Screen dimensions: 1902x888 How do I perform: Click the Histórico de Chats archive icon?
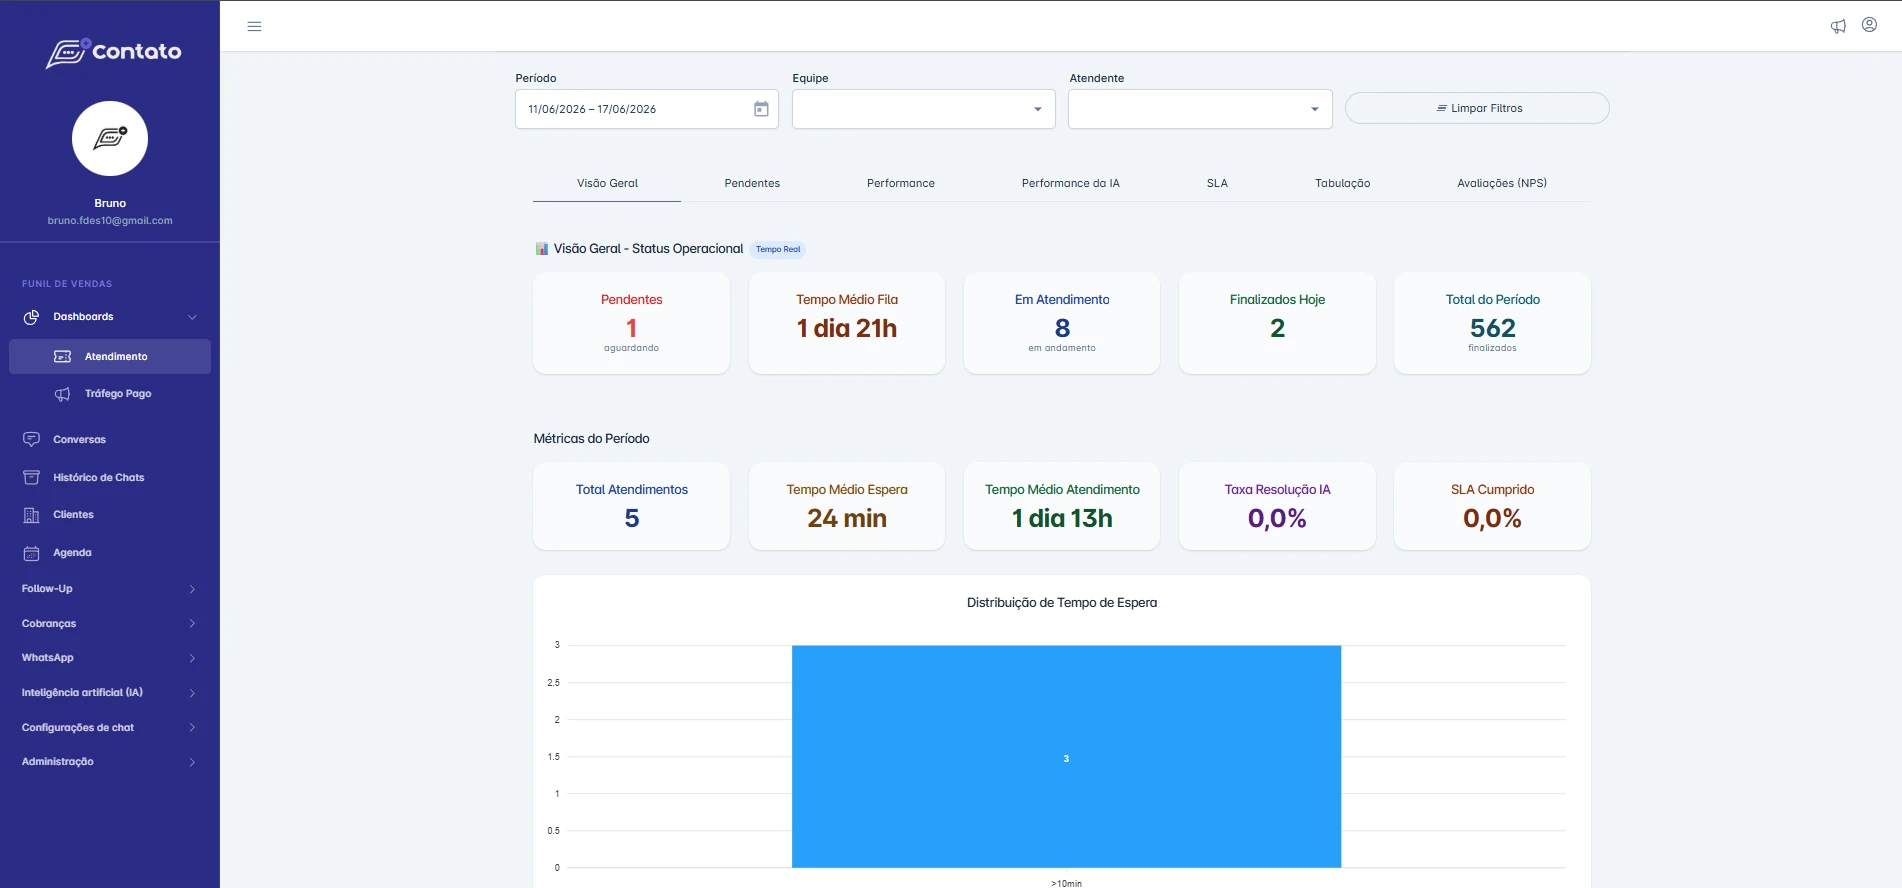31,478
